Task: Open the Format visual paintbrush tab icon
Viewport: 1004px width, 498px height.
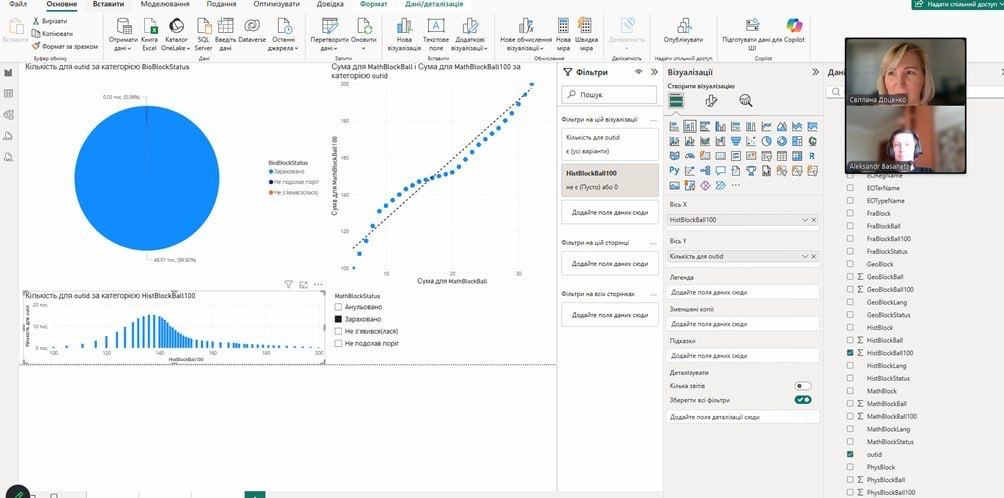Action: (711, 100)
